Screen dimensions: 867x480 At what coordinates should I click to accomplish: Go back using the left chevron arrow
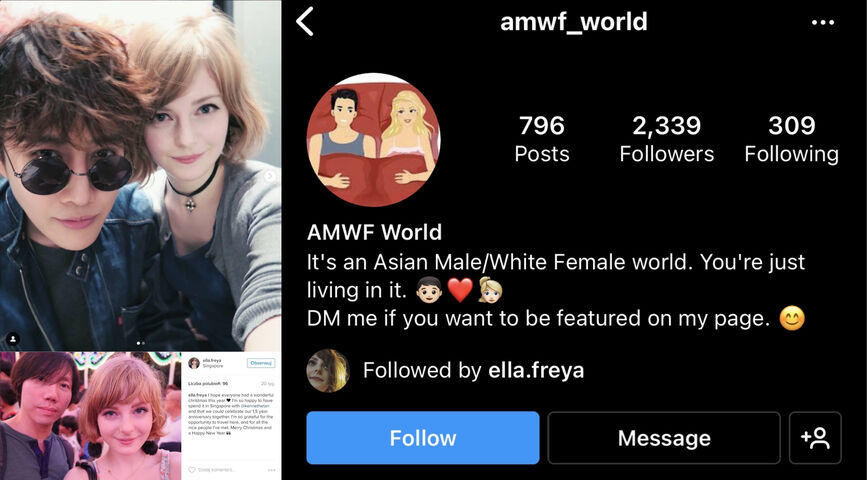305,22
